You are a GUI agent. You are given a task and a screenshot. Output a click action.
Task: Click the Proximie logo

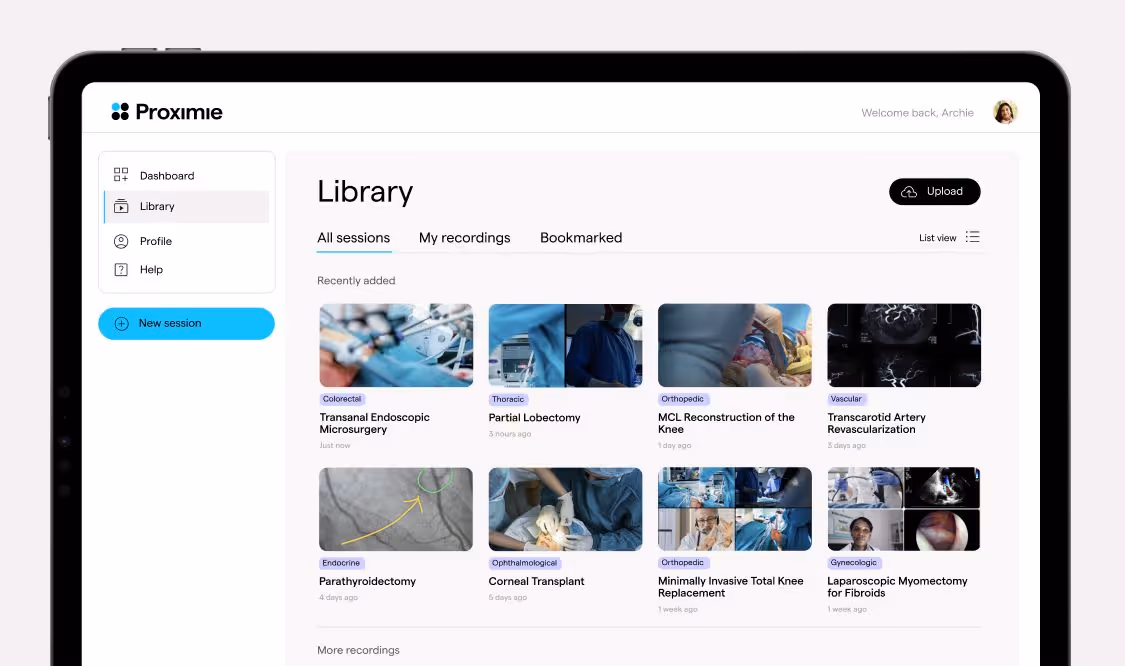pos(167,111)
